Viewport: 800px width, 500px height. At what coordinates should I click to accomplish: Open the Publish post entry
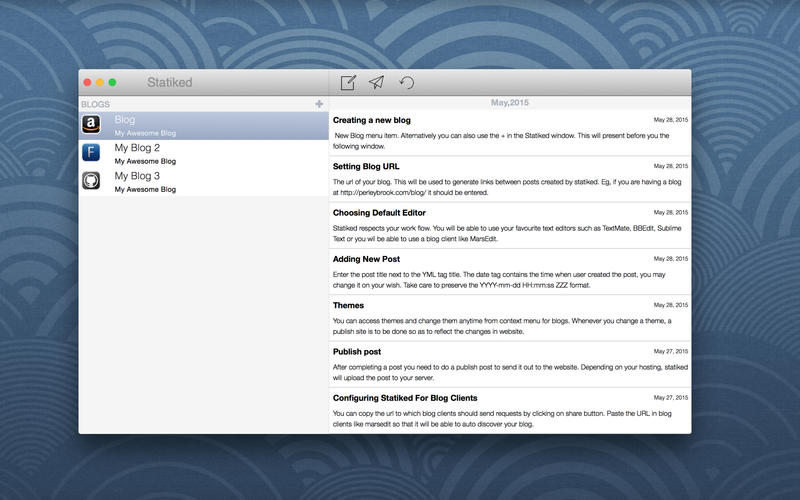tap(510, 364)
